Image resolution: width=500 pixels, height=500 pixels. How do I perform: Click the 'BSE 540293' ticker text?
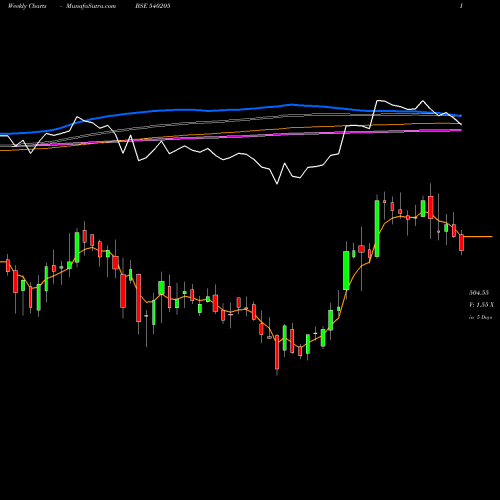153,6
